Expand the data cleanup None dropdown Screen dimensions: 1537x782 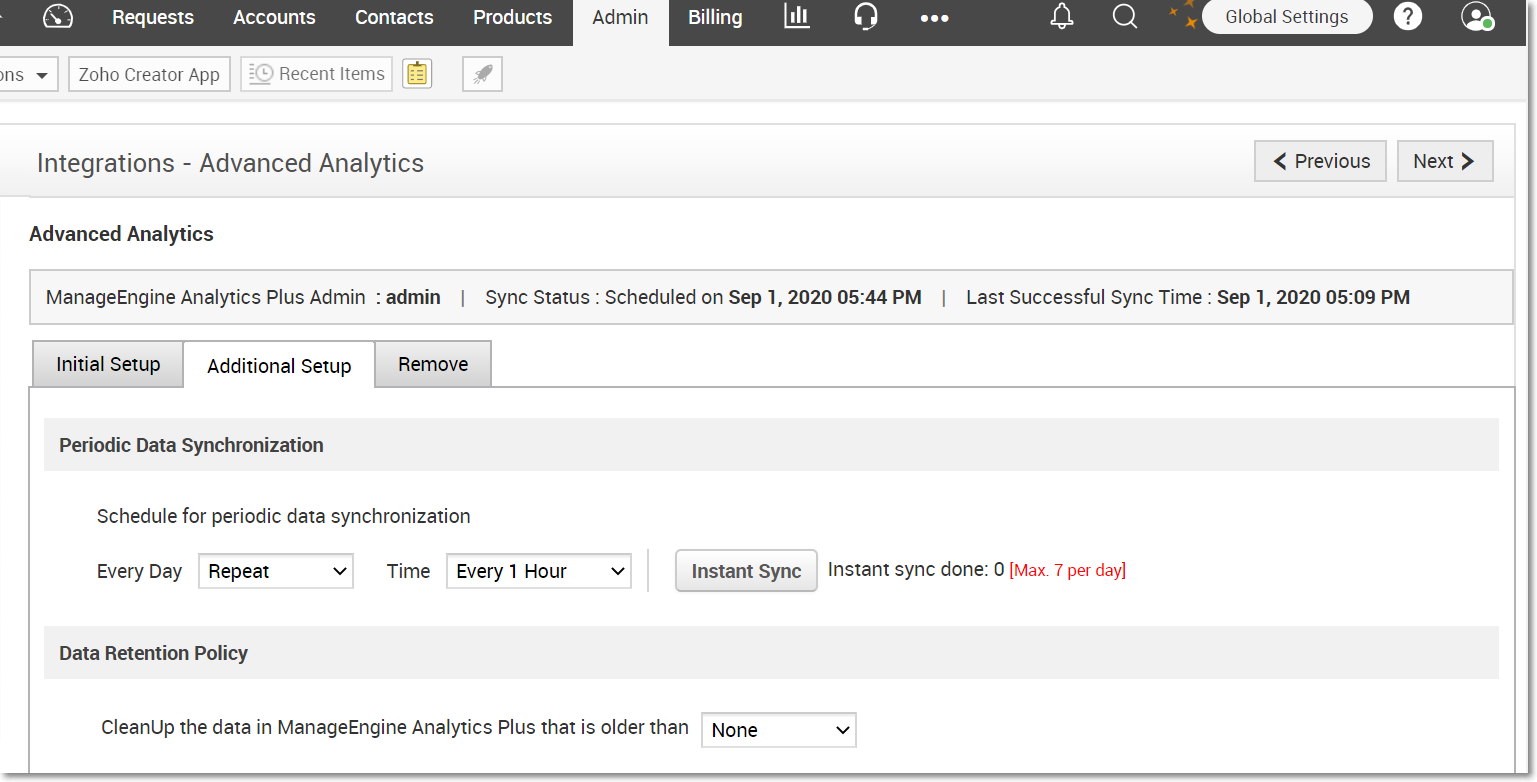click(x=779, y=730)
